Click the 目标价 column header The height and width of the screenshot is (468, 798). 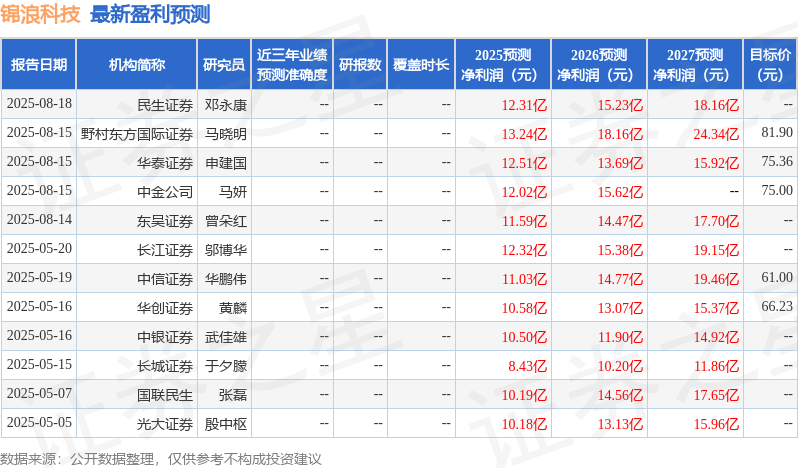[x=771, y=65]
